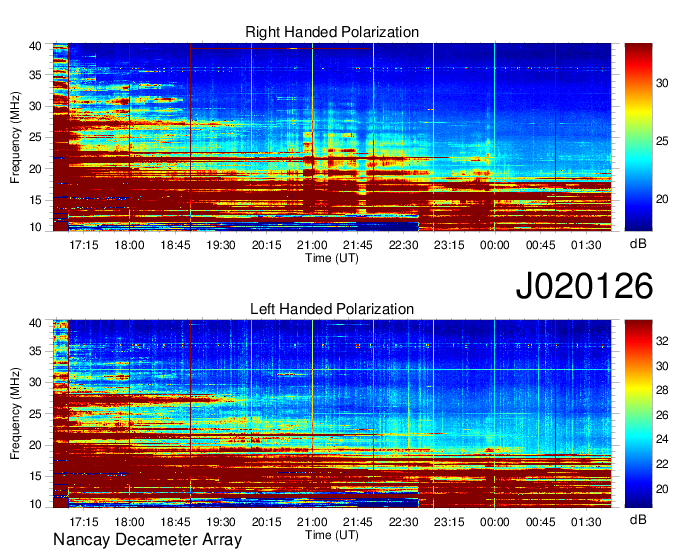
Task: Click the "10" frequency tick on Left Handed plot
Action: pos(35,504)
